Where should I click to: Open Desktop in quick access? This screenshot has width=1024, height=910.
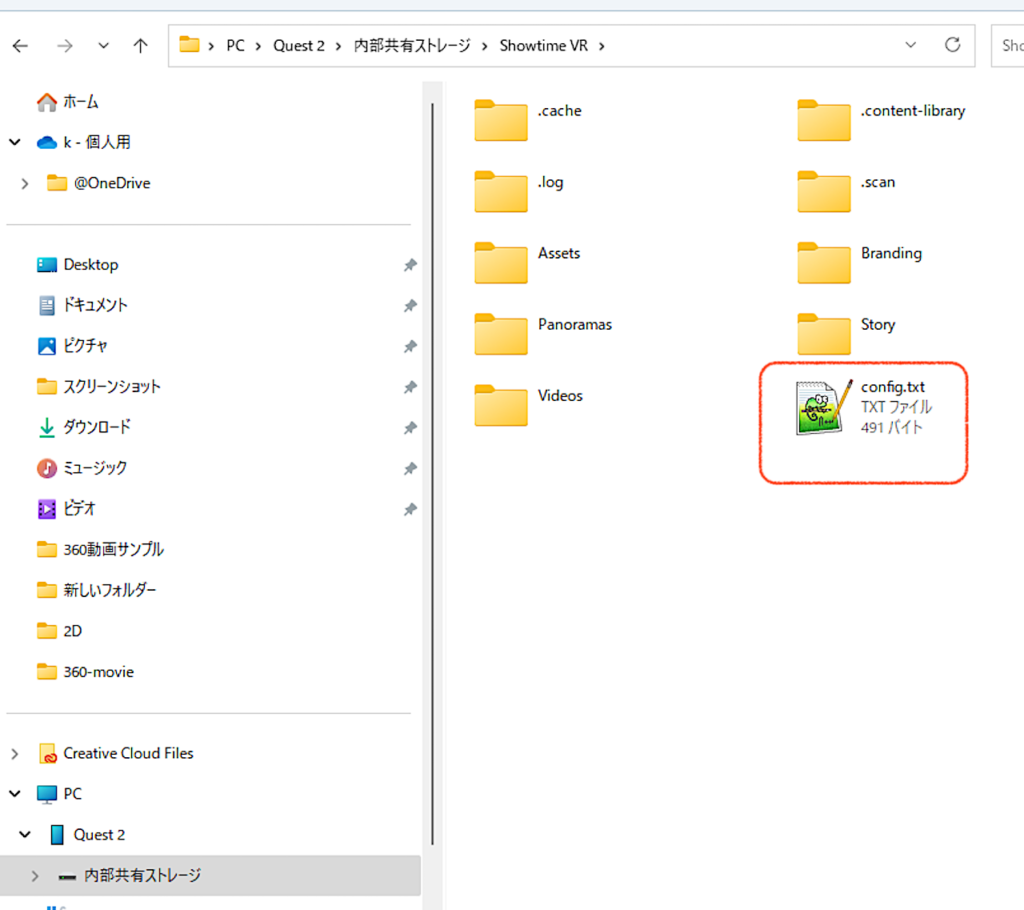point(78,265)
